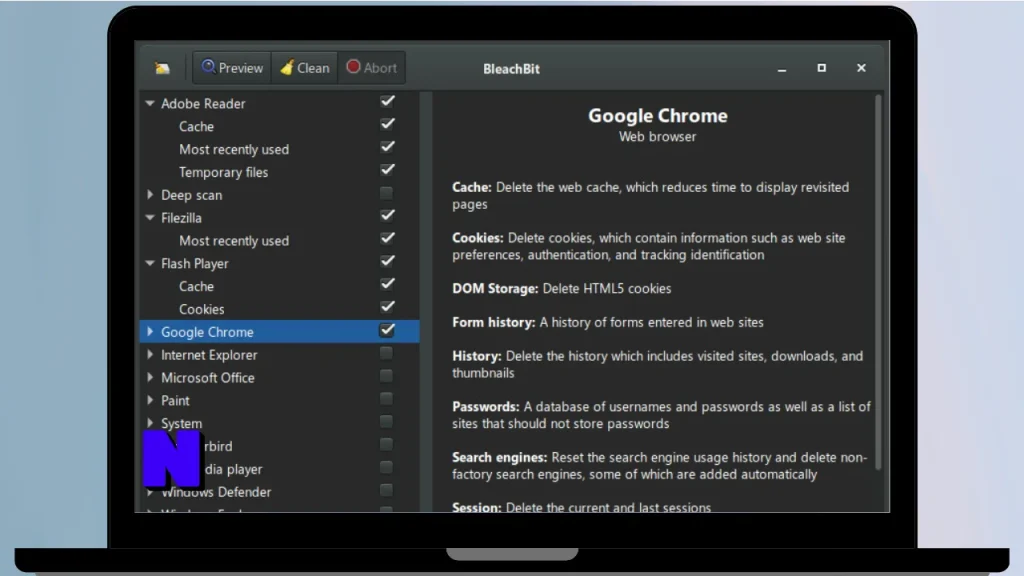
Task: Uncheck the Google Chrome checkbox
Action: pos(387,330)
